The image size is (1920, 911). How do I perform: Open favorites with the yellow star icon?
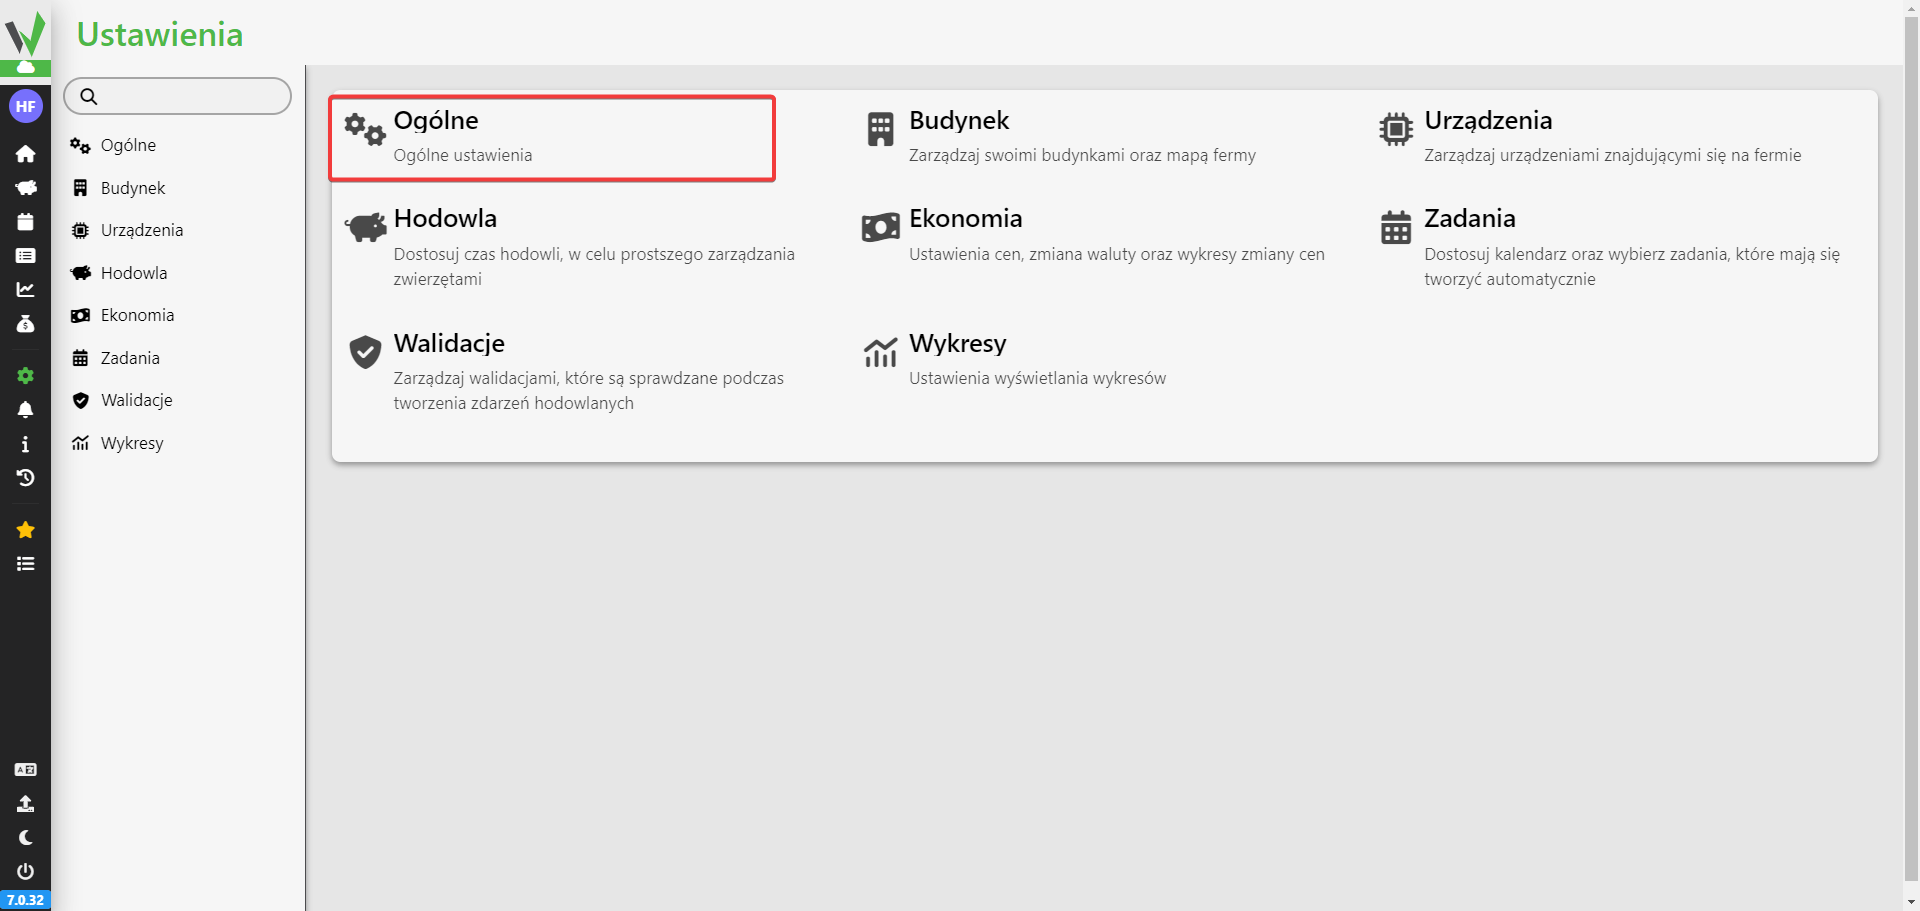point(25,530)
